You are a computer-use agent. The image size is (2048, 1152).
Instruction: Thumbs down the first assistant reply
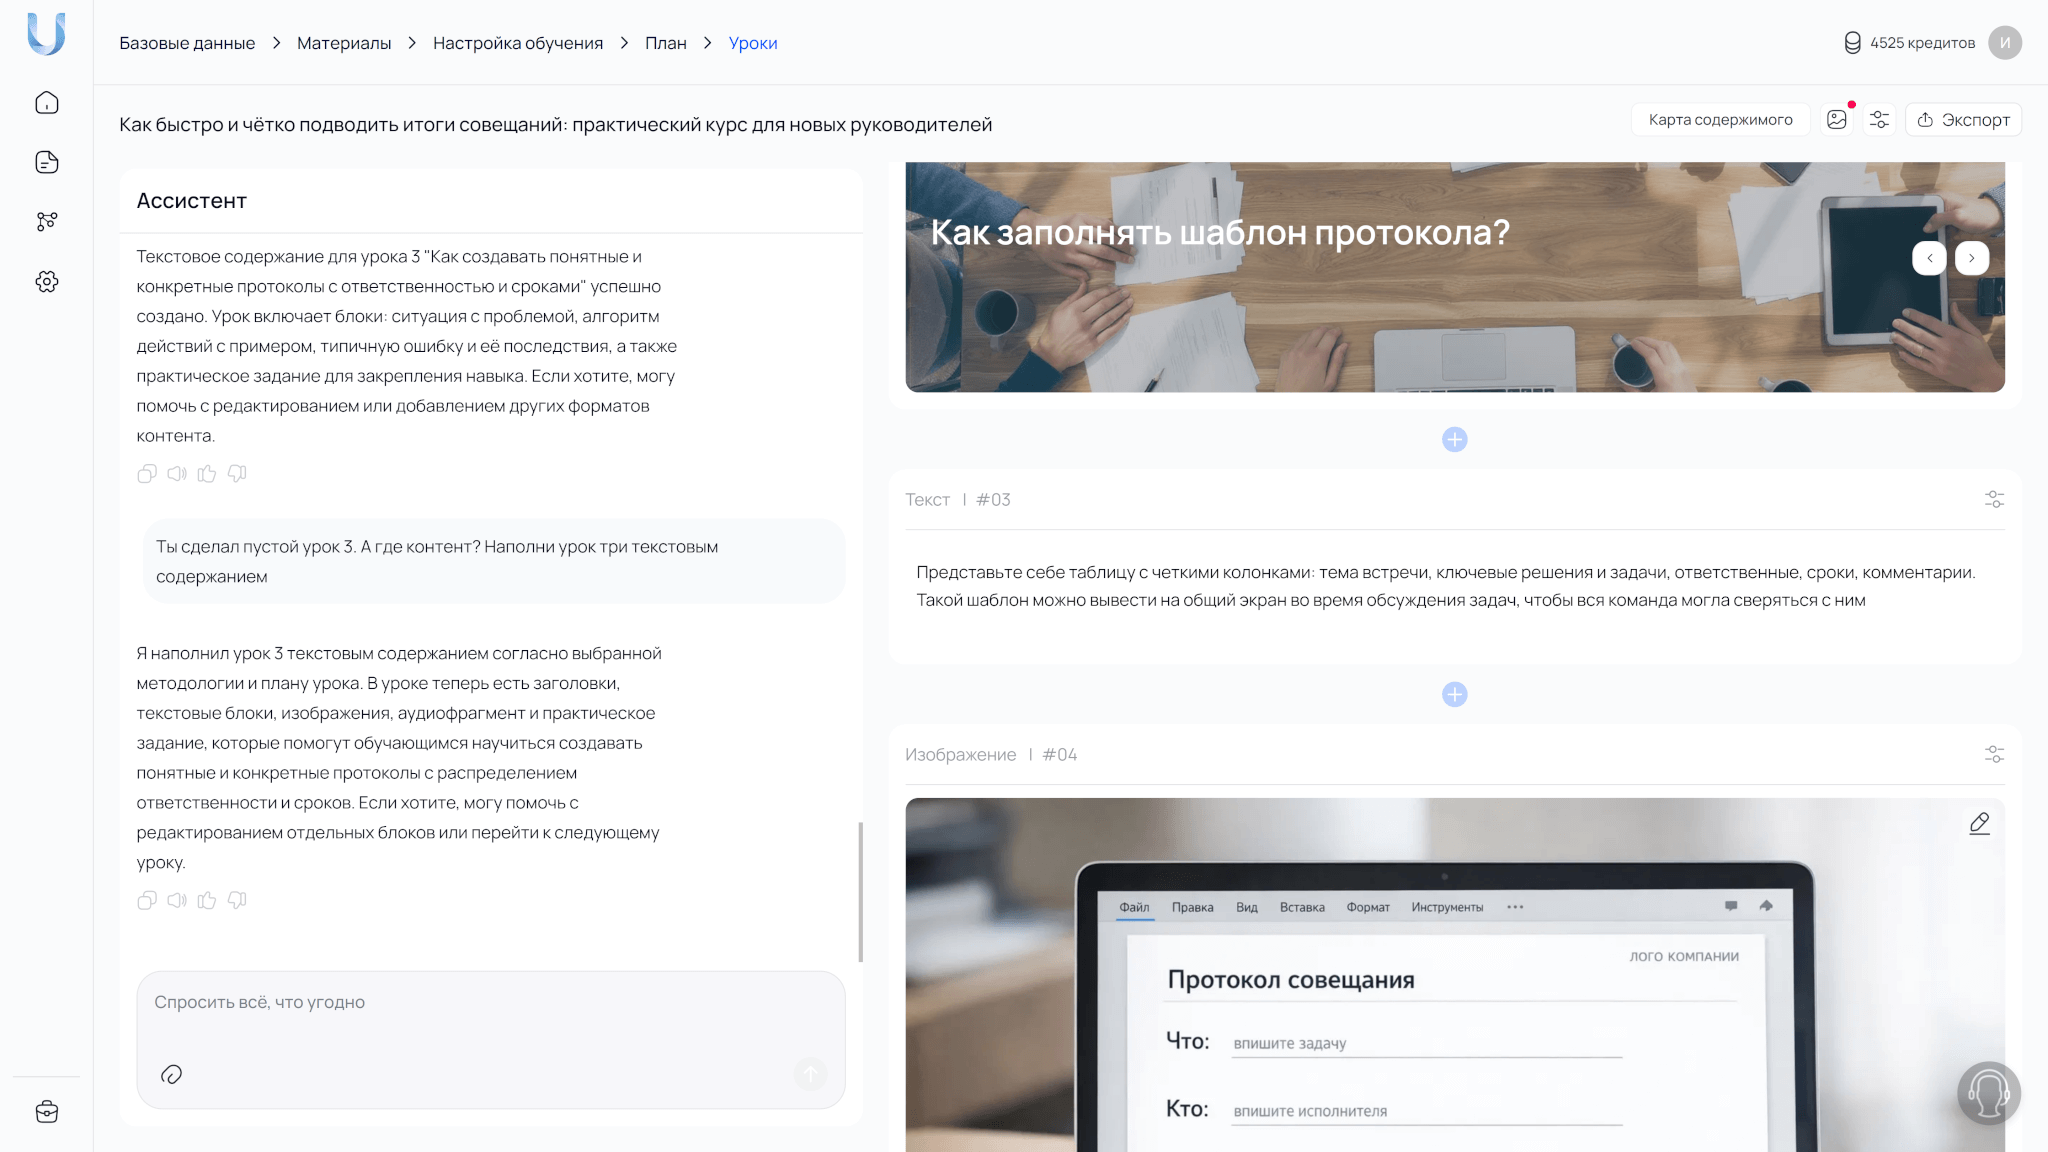(237, 474)
